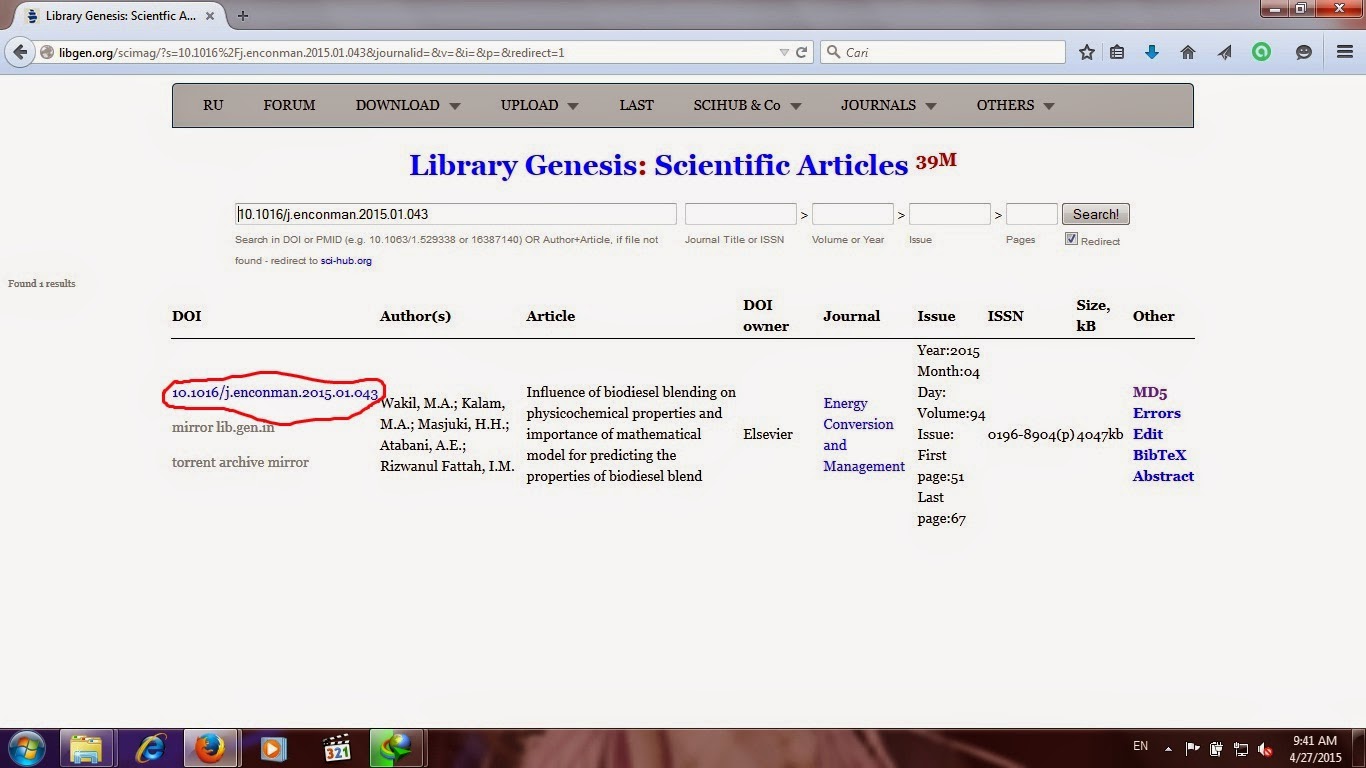Select the RU menu item
Screen dimensions: 1366x768
[x=213, y=105]
